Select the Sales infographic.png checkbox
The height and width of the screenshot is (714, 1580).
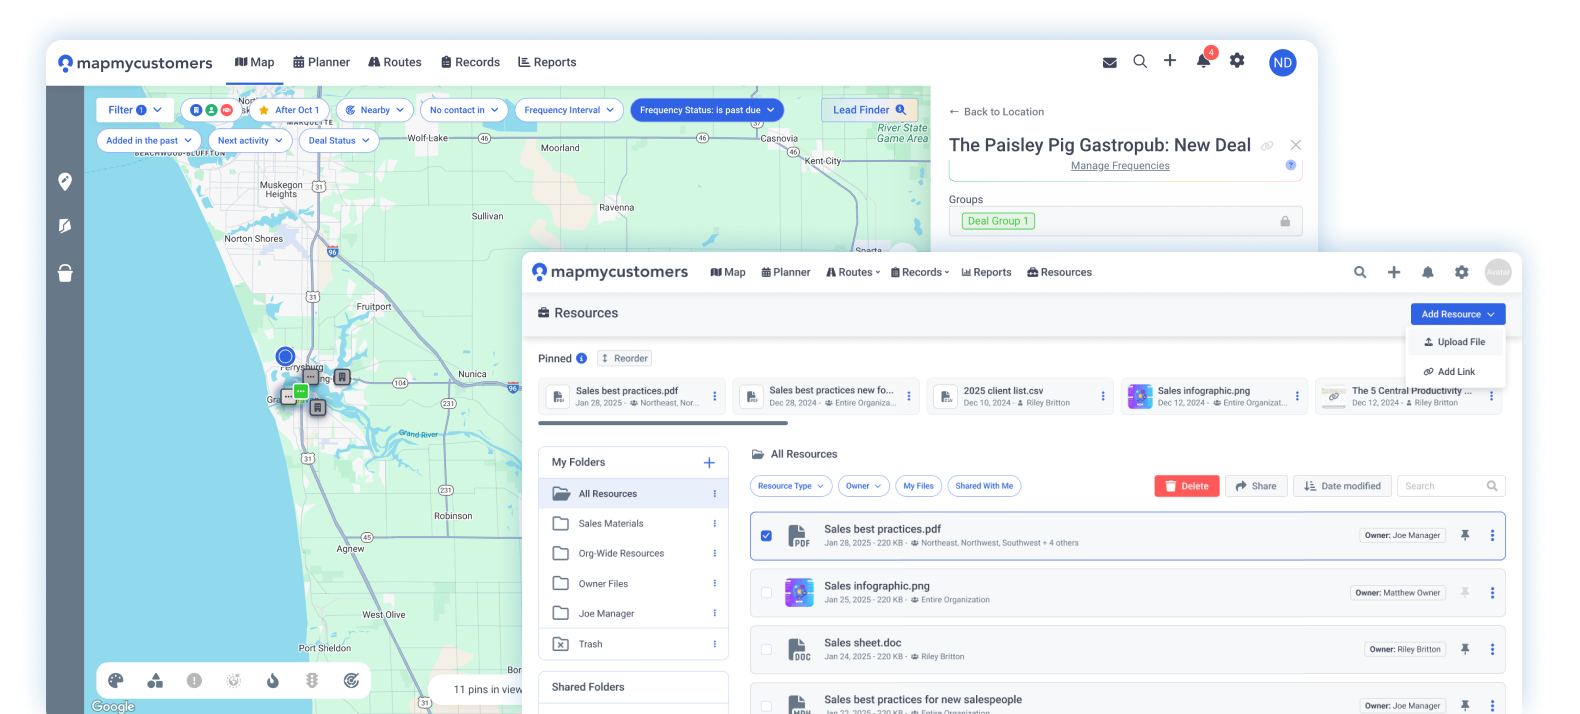(x=766, y=593)
